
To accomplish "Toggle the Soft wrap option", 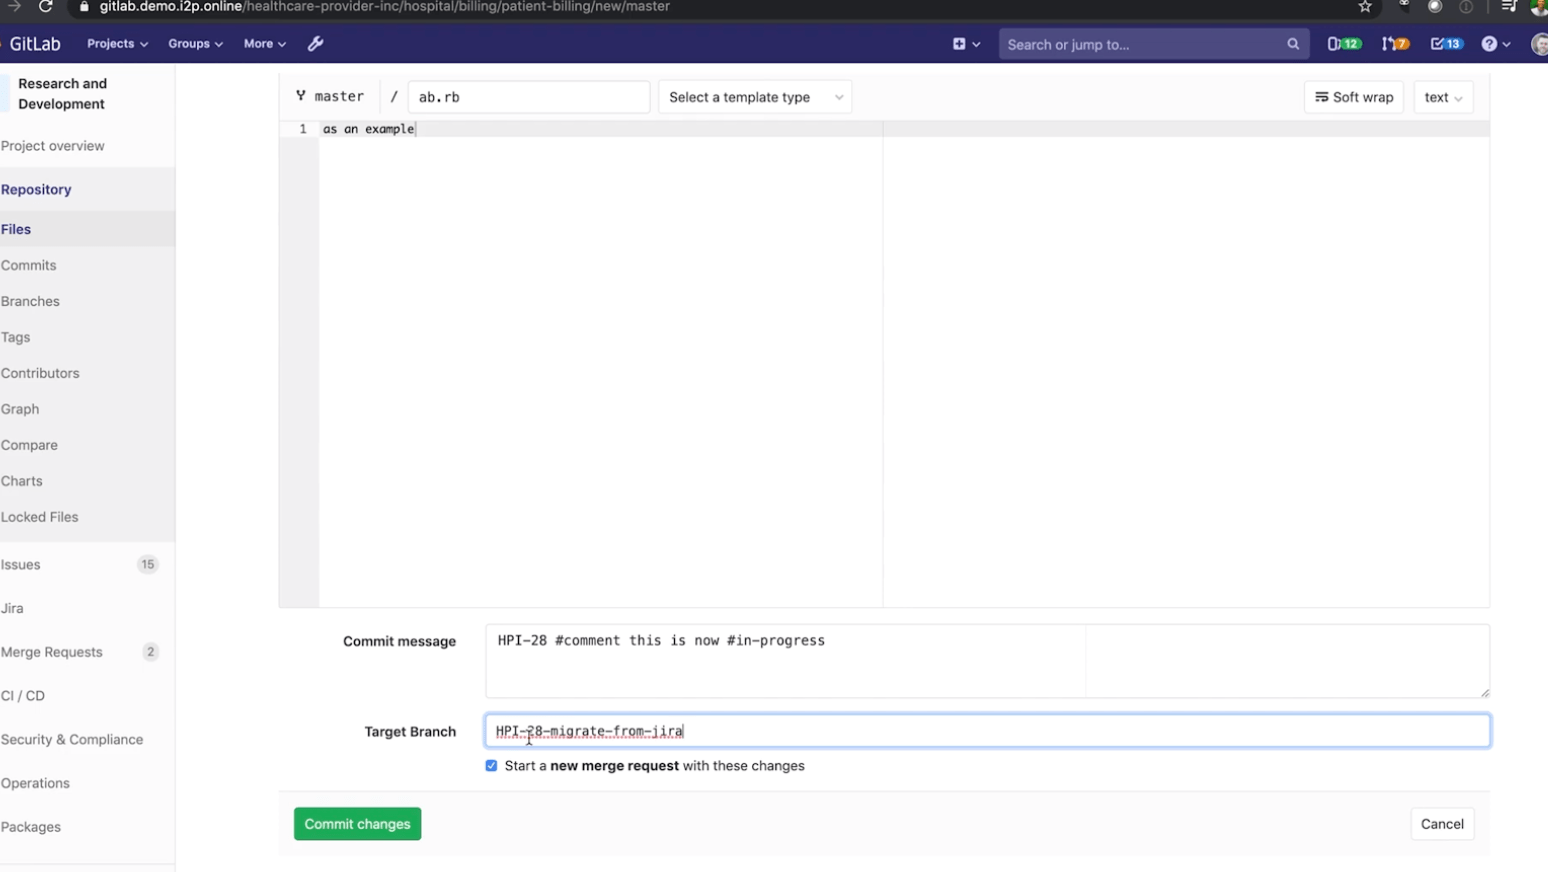I will (1353, 97).
